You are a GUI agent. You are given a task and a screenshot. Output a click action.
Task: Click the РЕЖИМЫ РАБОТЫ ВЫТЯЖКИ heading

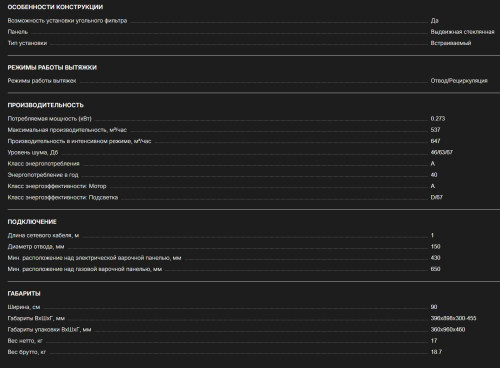tap(52, 67)
